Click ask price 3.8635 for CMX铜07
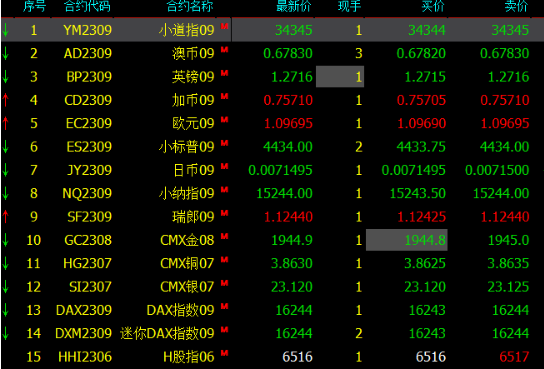Screen dimensions: 544x369 pos(508,263)
